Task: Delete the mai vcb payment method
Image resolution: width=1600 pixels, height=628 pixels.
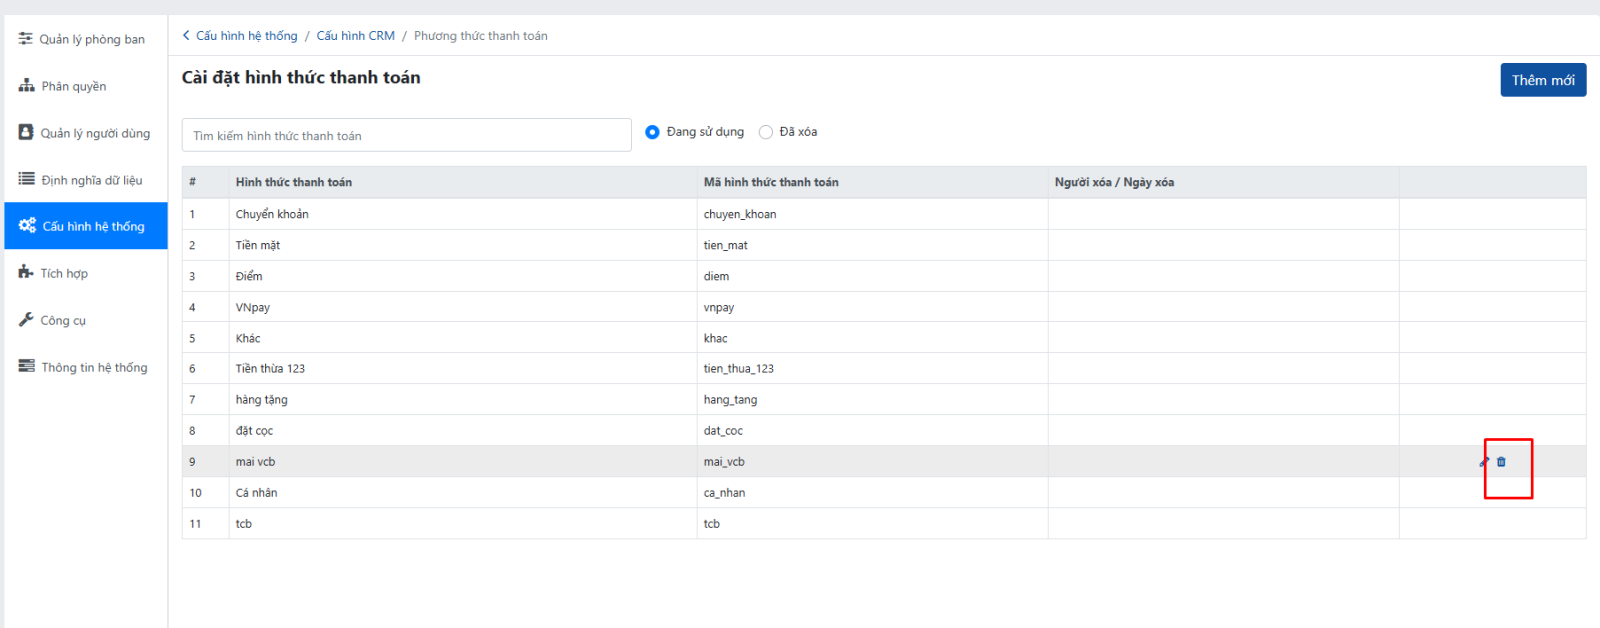Action: pyautogui.click(x=1501, y=462)
